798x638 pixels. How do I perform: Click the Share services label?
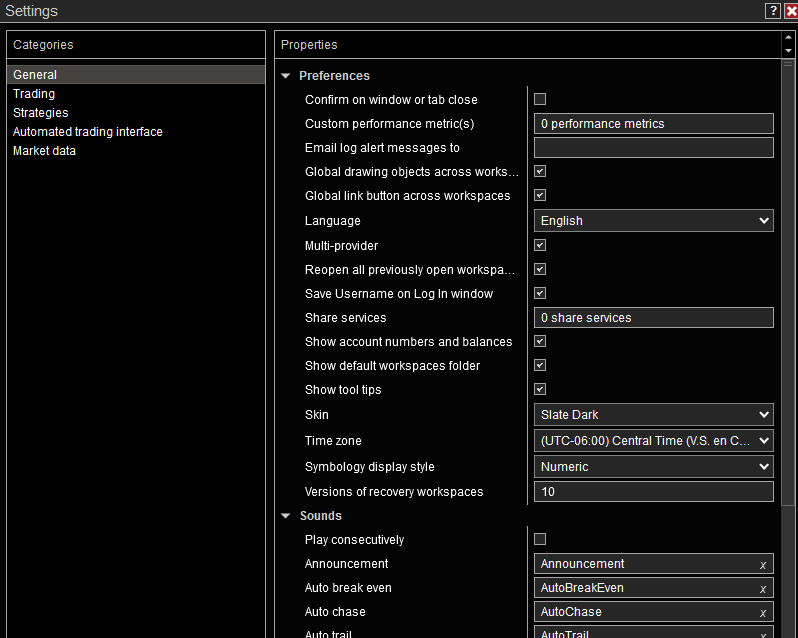[345, 317]
